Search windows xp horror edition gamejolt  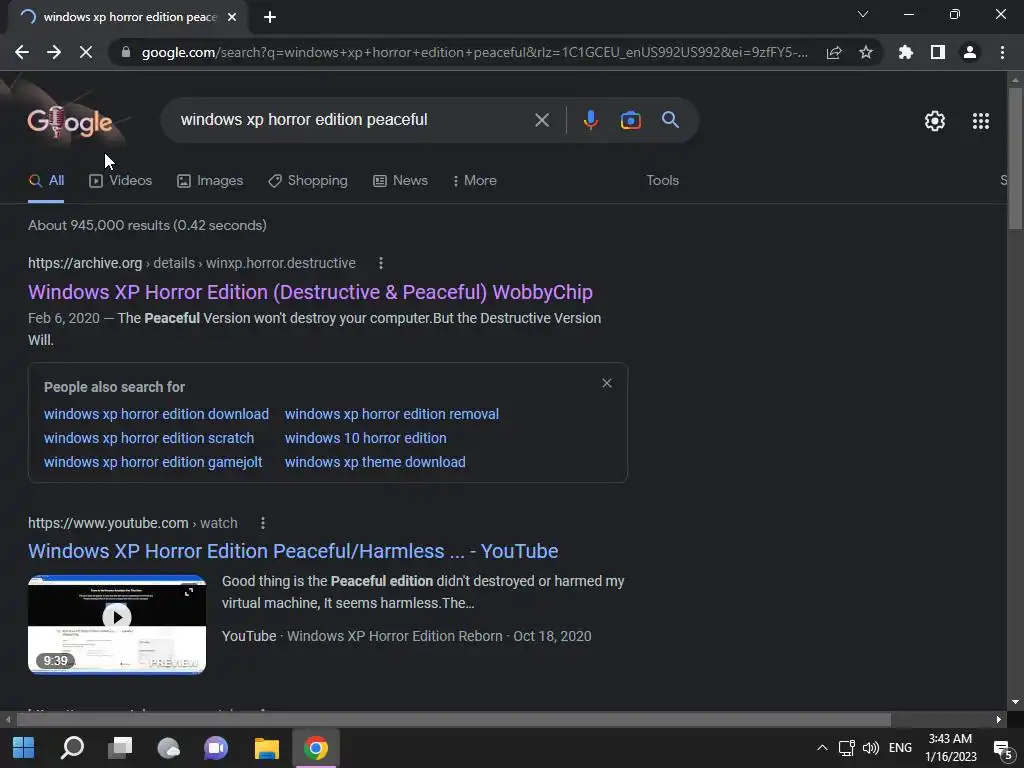(153, 462)
